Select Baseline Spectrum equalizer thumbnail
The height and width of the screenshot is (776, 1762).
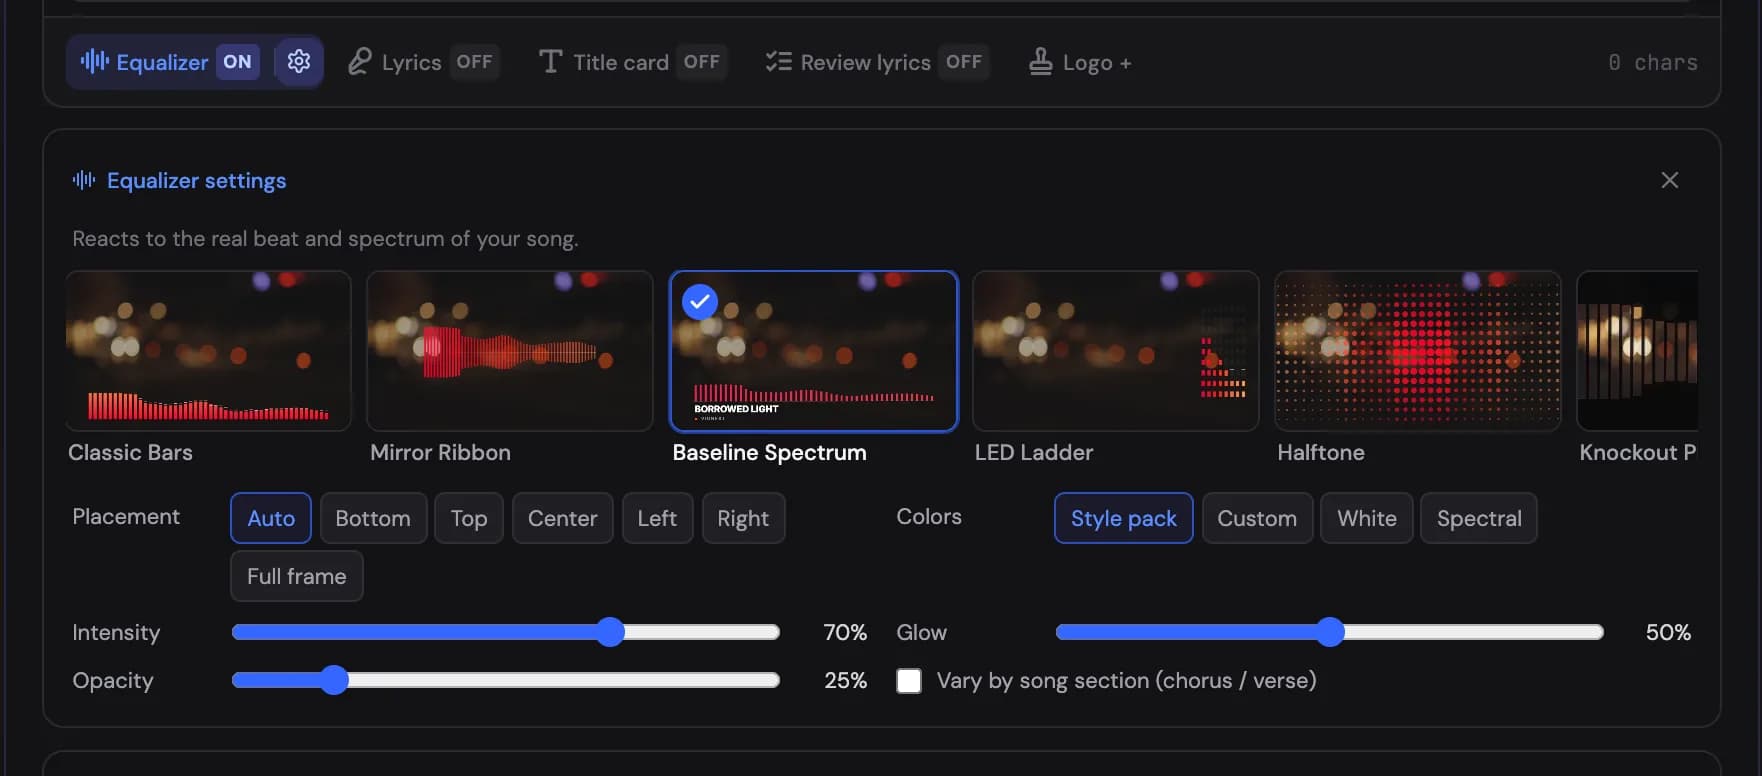(x=813, y=351)
